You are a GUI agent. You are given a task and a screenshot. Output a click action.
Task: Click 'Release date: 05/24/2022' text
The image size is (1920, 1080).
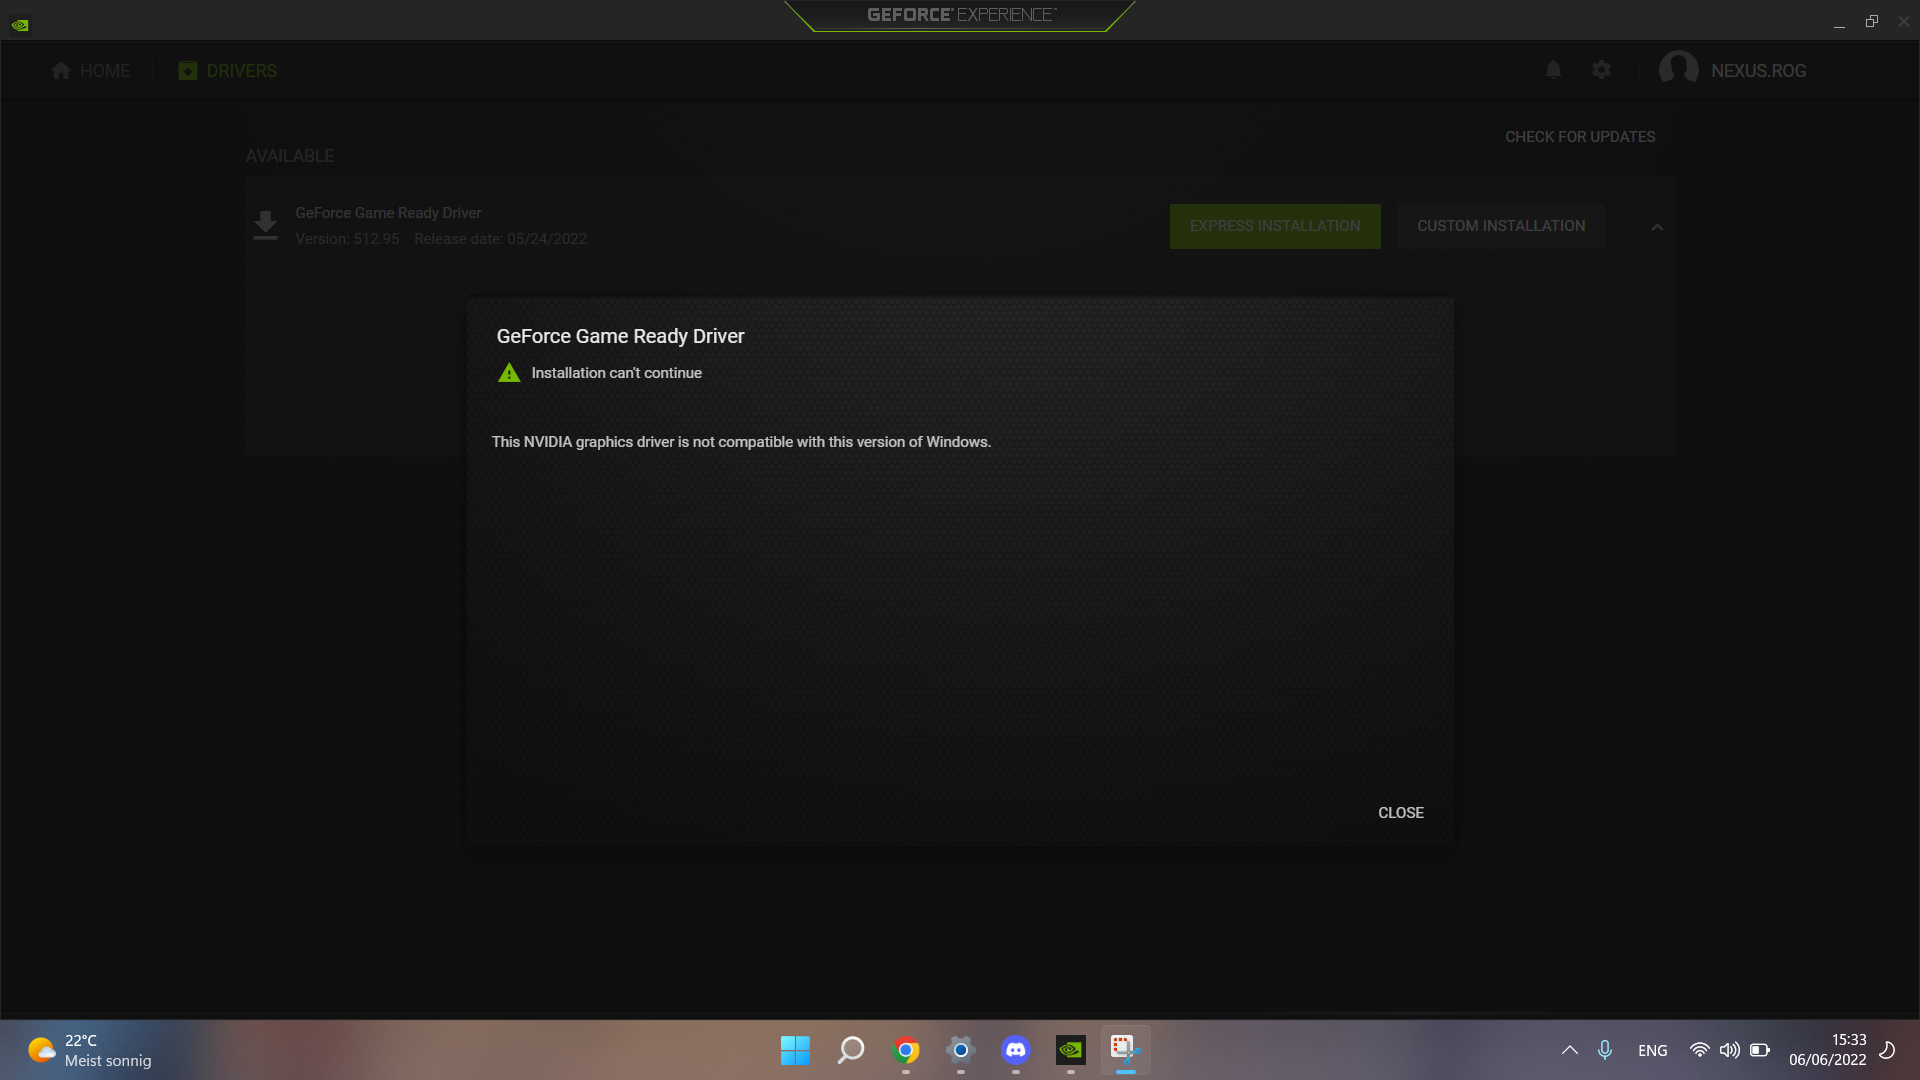(x=501, y=239)
